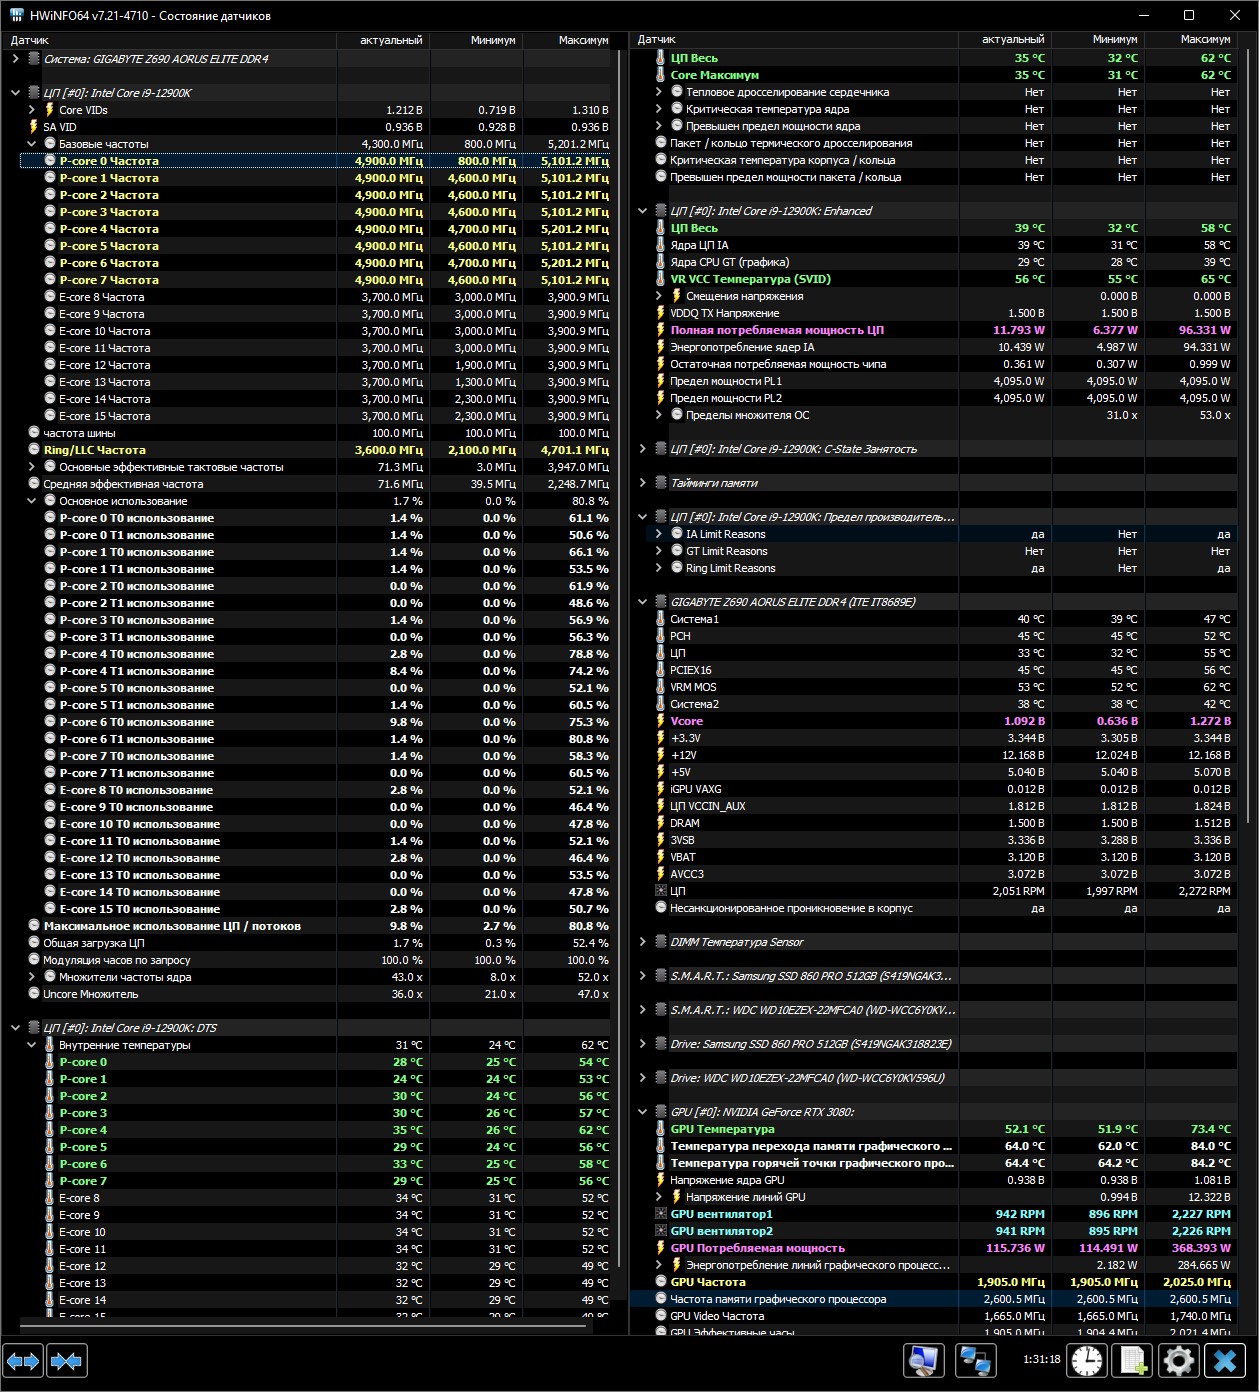Collapse the Базовые частоты subtree
The height and width of the screenshot is (1392, 1259).
tap(31, 144)
